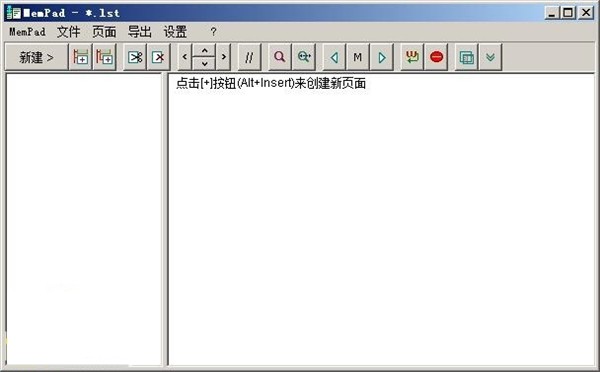The height and width of the screenshot is (372, 600).
Task: Click the right arrow move button
Action: click(x=224, y=57)
